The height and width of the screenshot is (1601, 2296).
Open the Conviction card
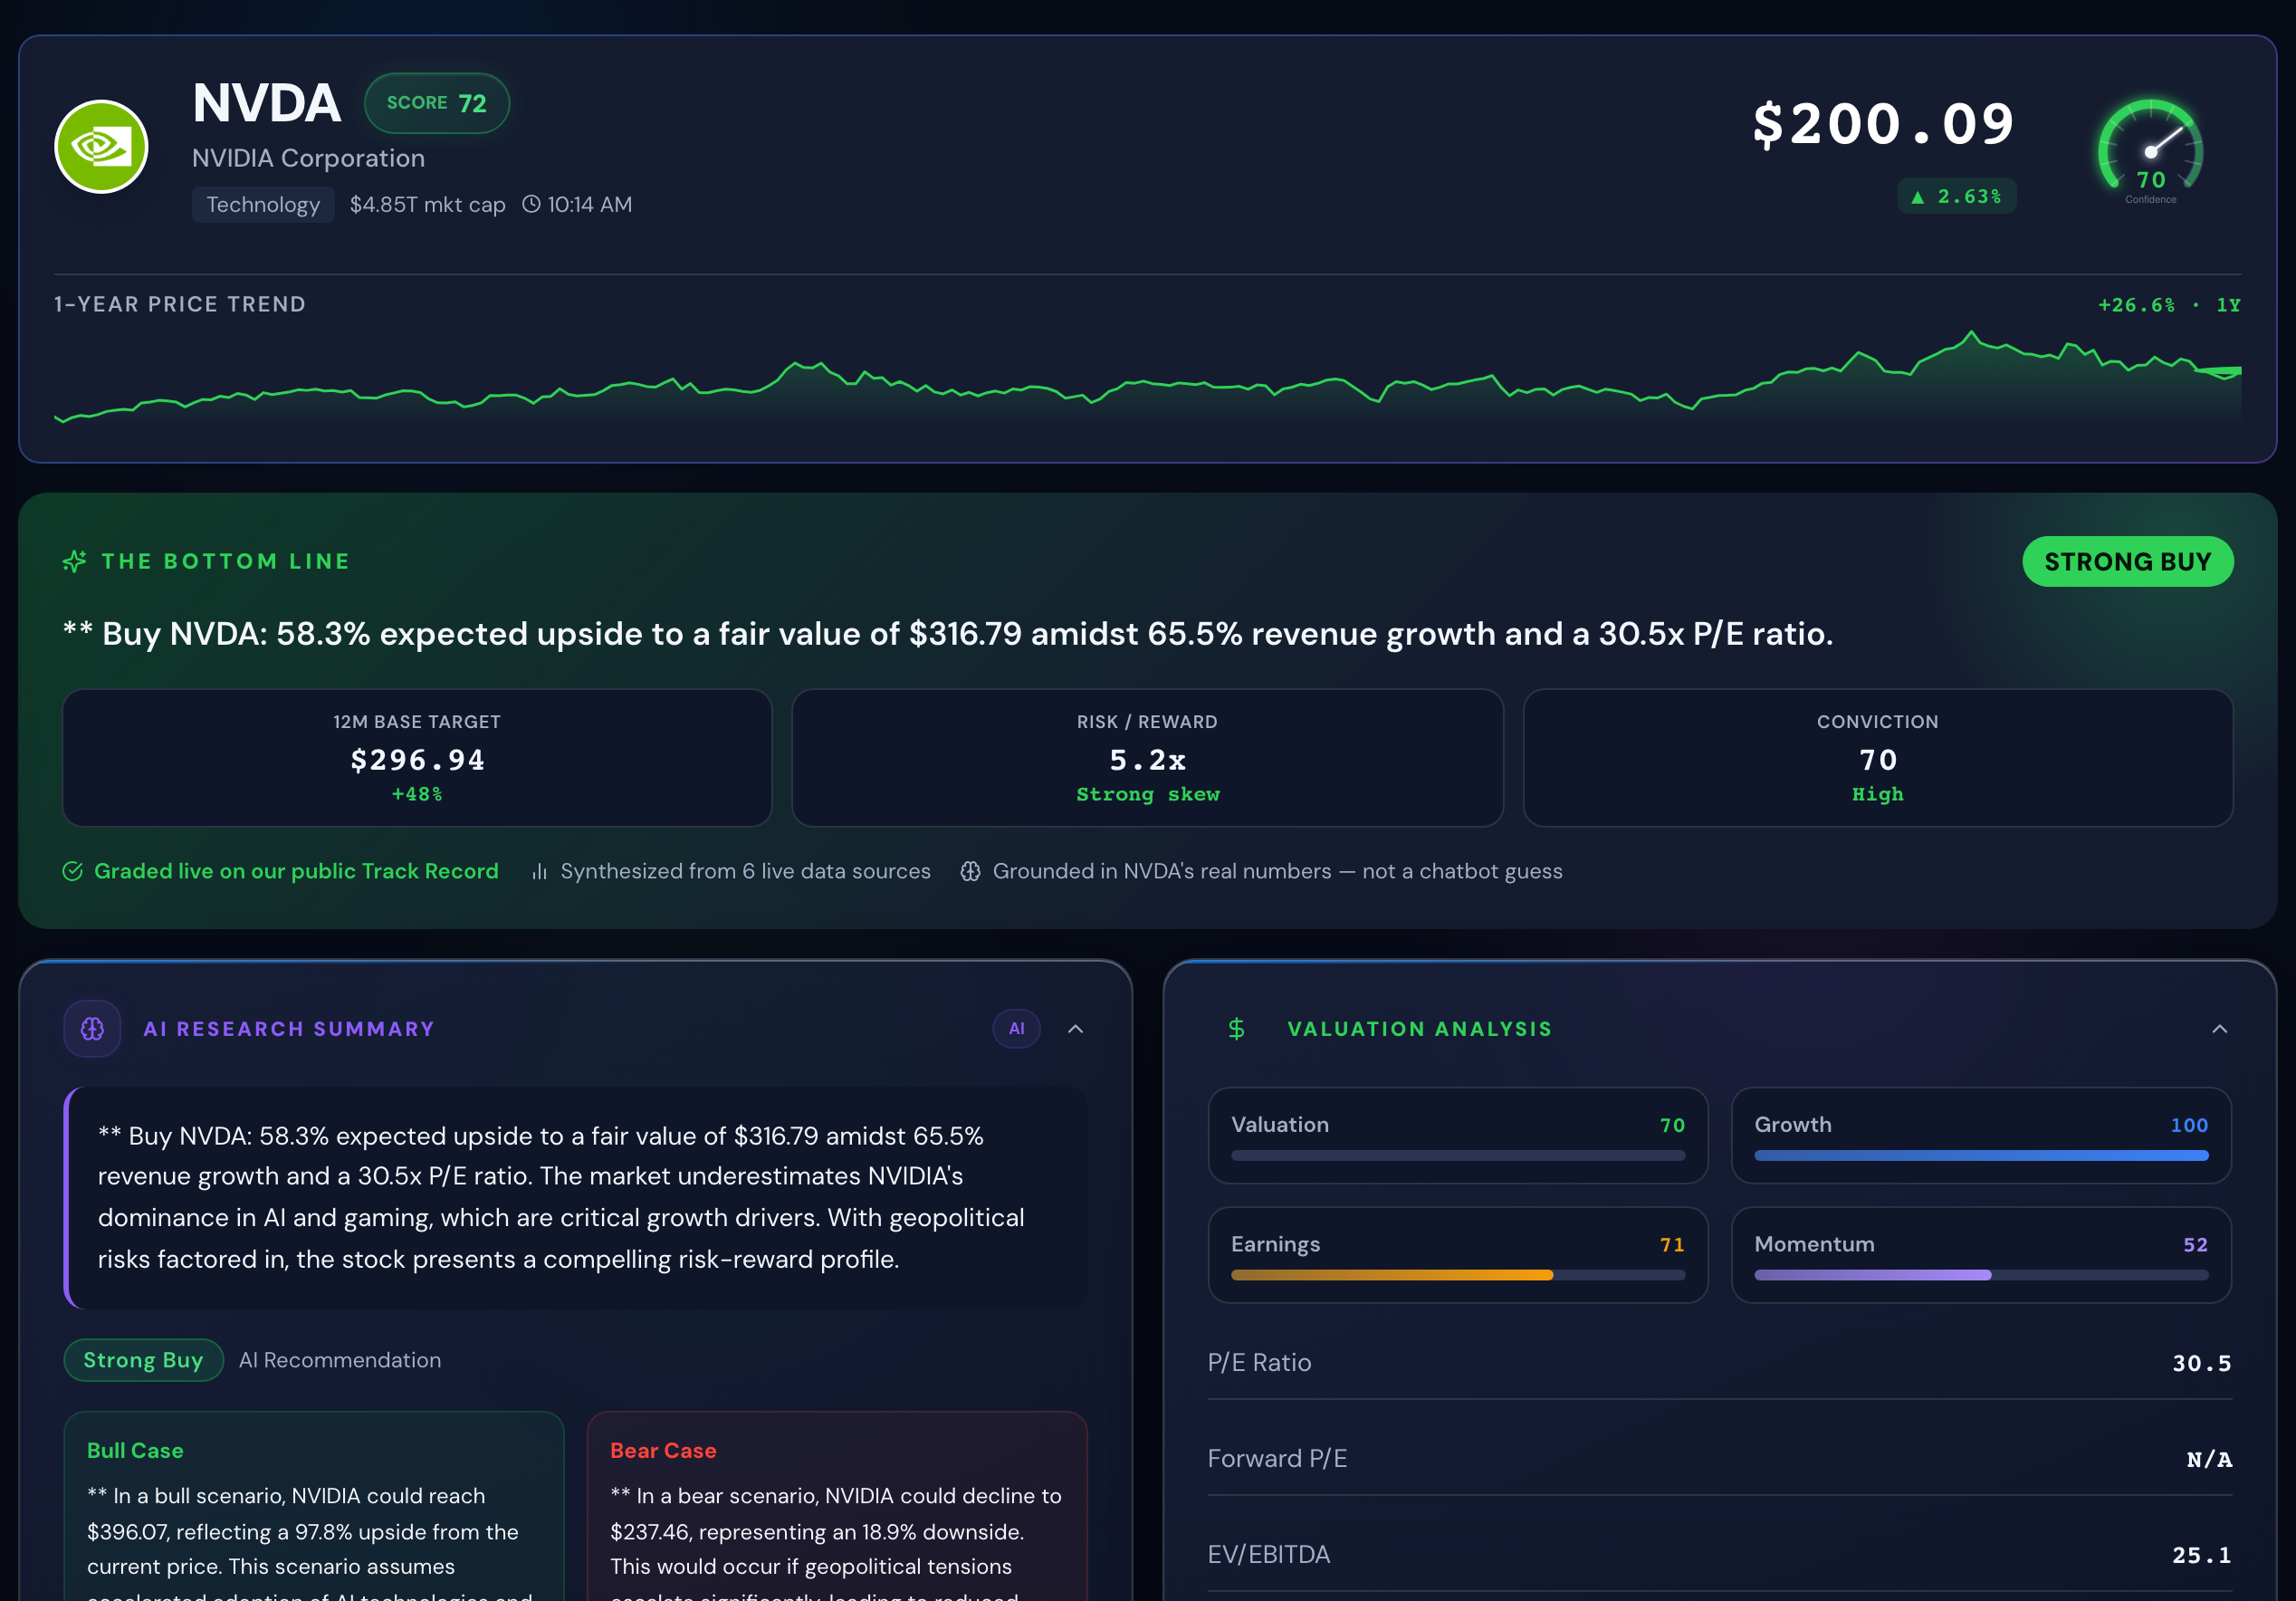tap(1877, 758)
